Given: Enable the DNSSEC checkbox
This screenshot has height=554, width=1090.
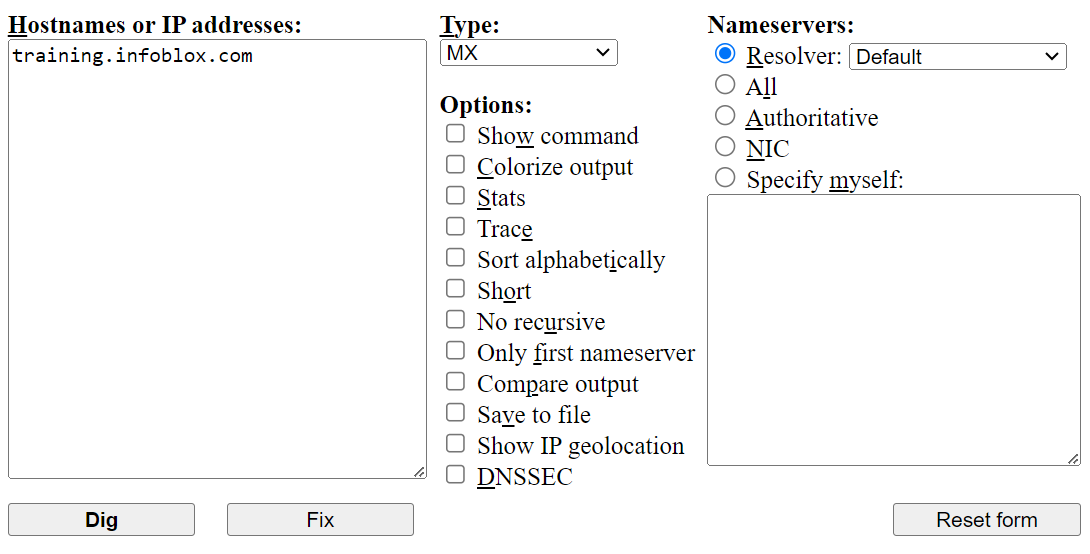Looking at the screenshot, I should pos(456,475).
